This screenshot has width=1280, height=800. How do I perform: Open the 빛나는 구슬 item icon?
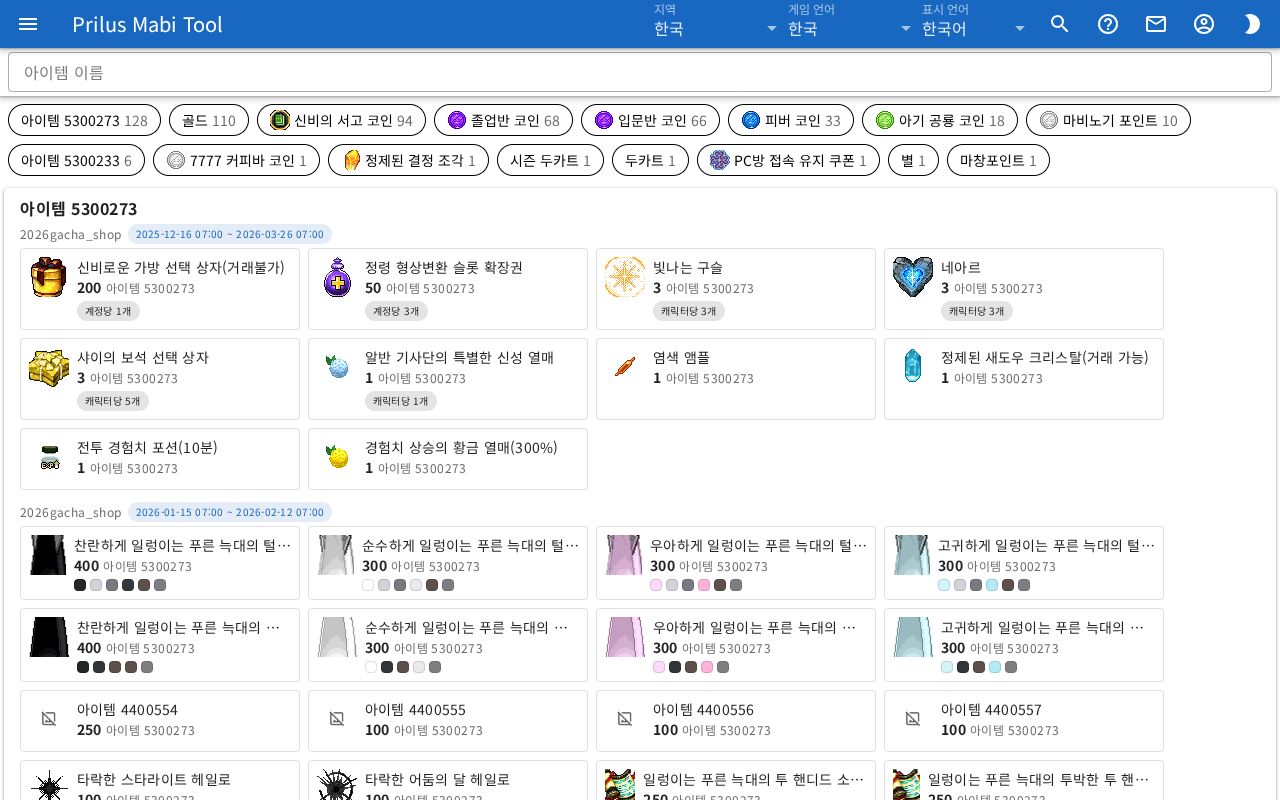pyautogui.click(x=625, y=277)
